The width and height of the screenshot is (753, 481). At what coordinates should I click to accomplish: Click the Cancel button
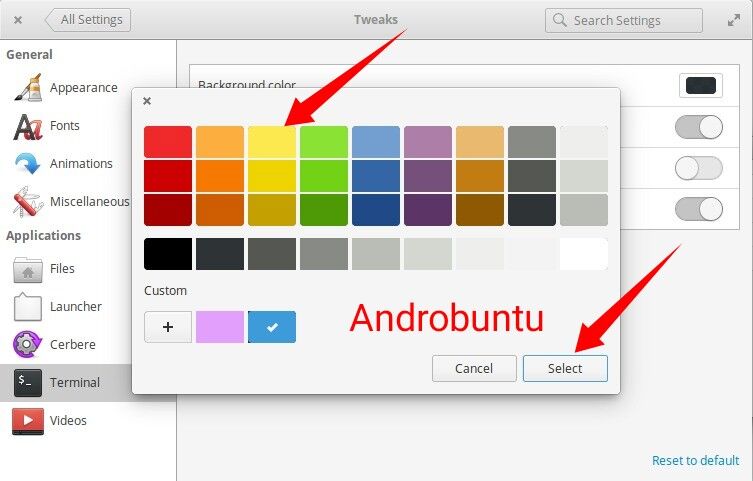[x=474, y=368]
